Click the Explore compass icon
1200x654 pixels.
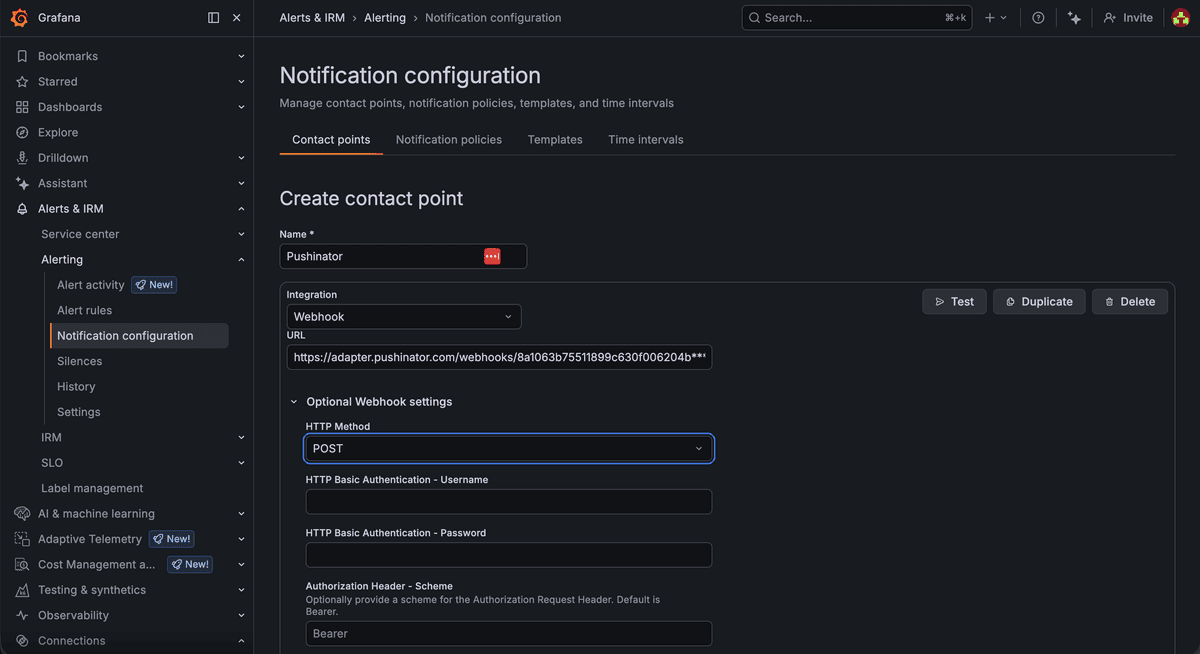point(22,132)
